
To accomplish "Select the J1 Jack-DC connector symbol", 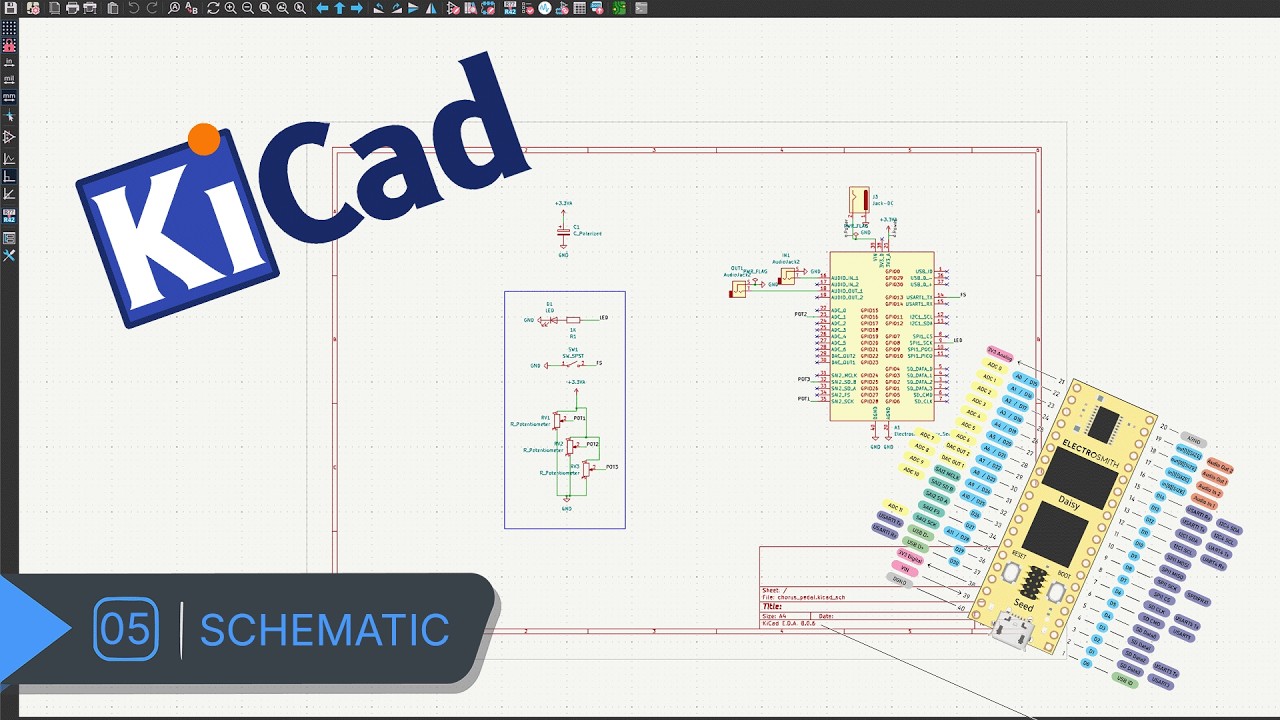I will [x=858, y=200].
